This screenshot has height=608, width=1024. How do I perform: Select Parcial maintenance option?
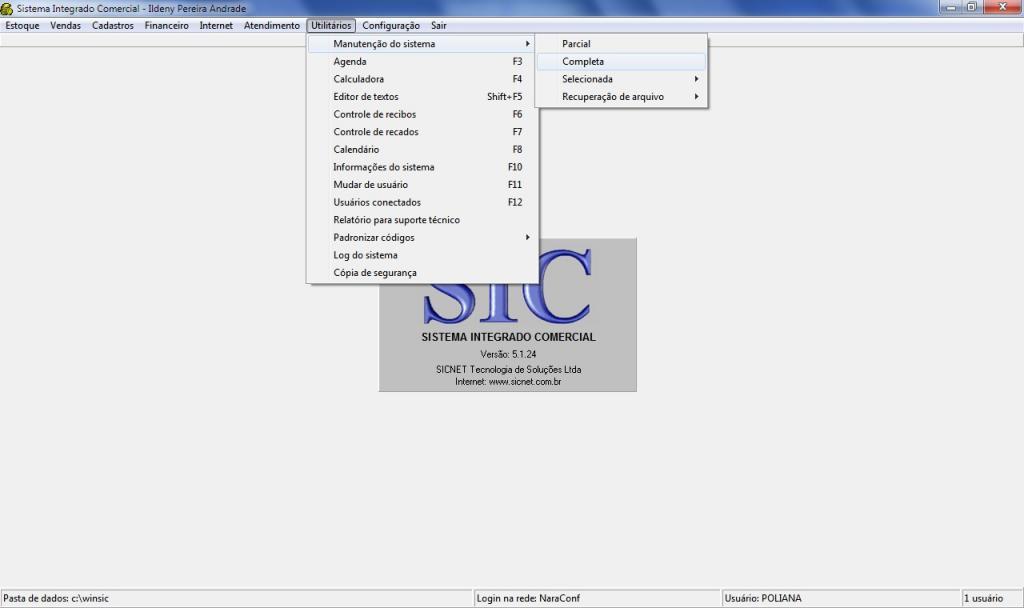point(621,44)
